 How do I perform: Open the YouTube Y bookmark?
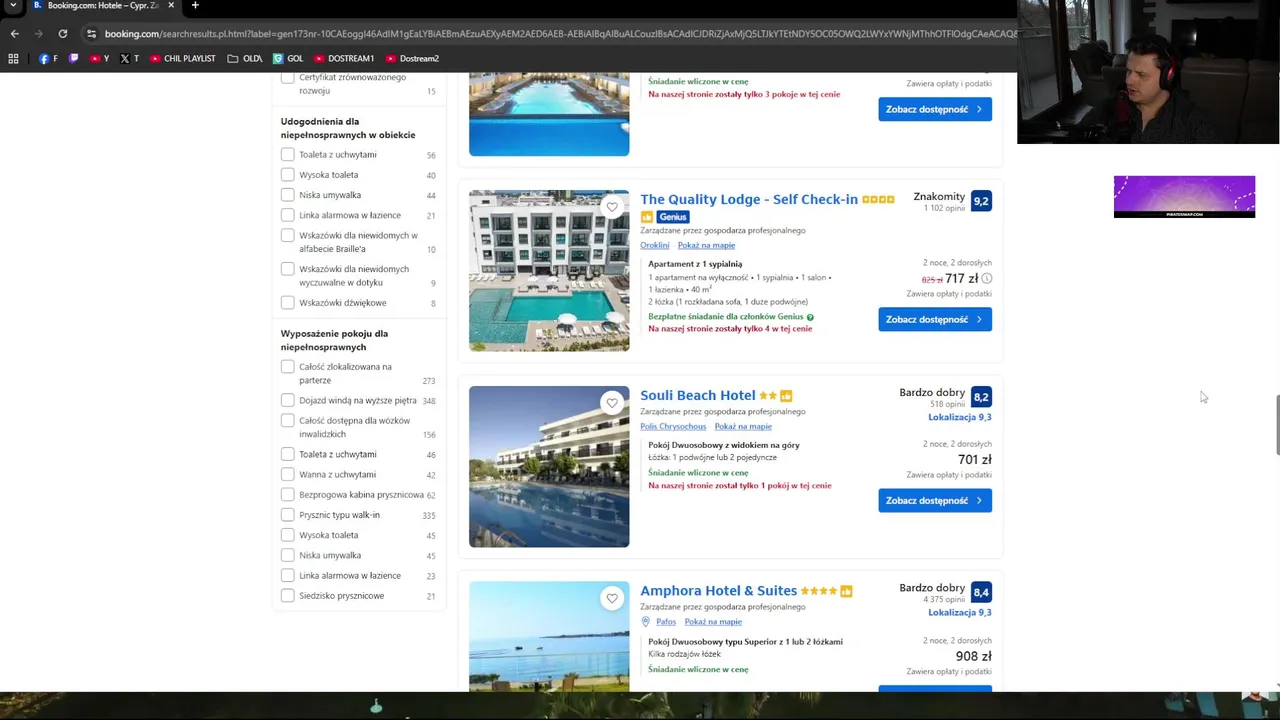100,58
